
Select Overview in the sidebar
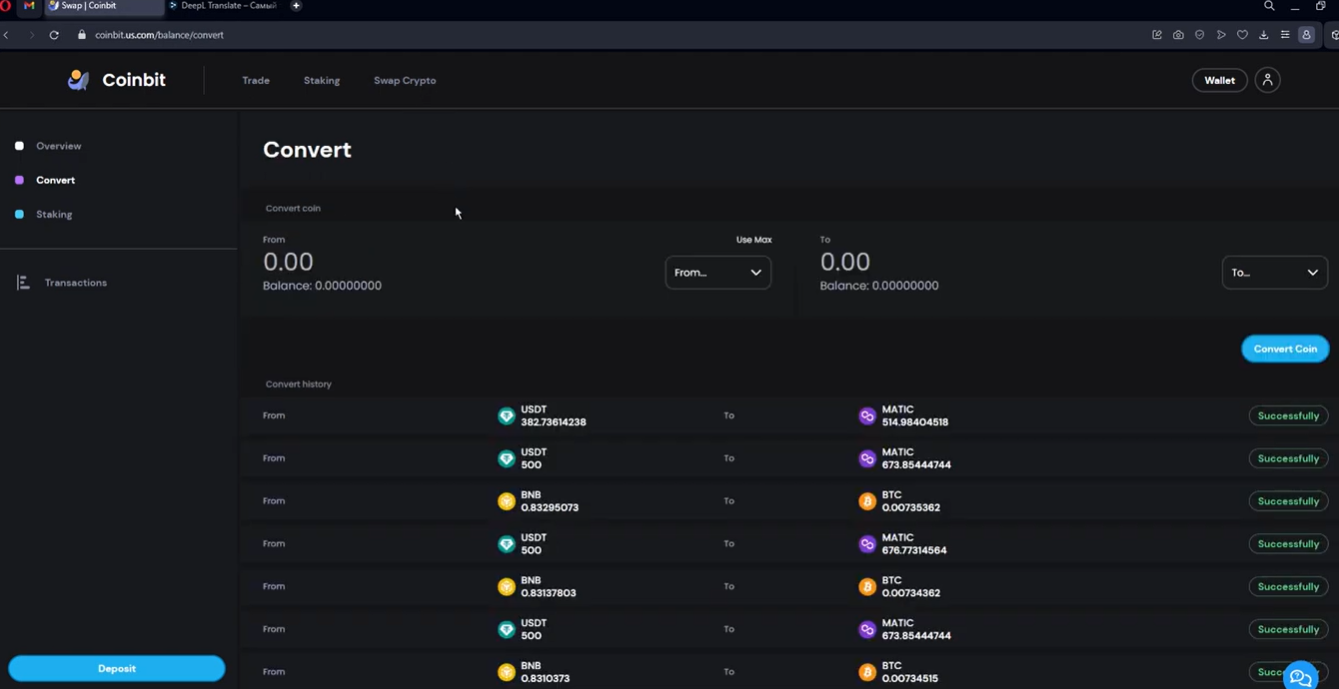pyautogui.click(x=59, y=146)
